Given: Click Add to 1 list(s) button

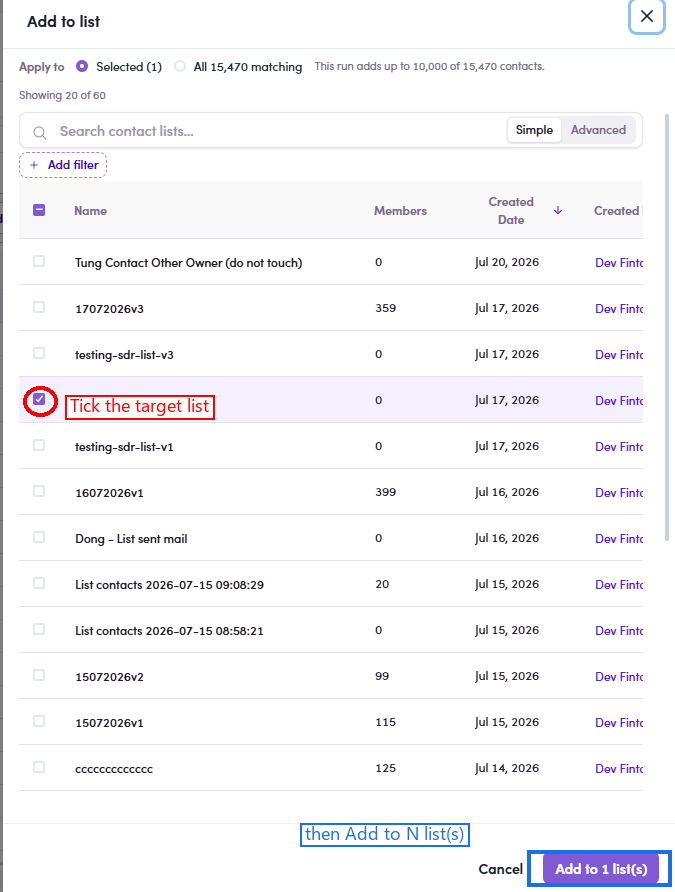Looking at the screenshot, I should click(x=601, y=869).
